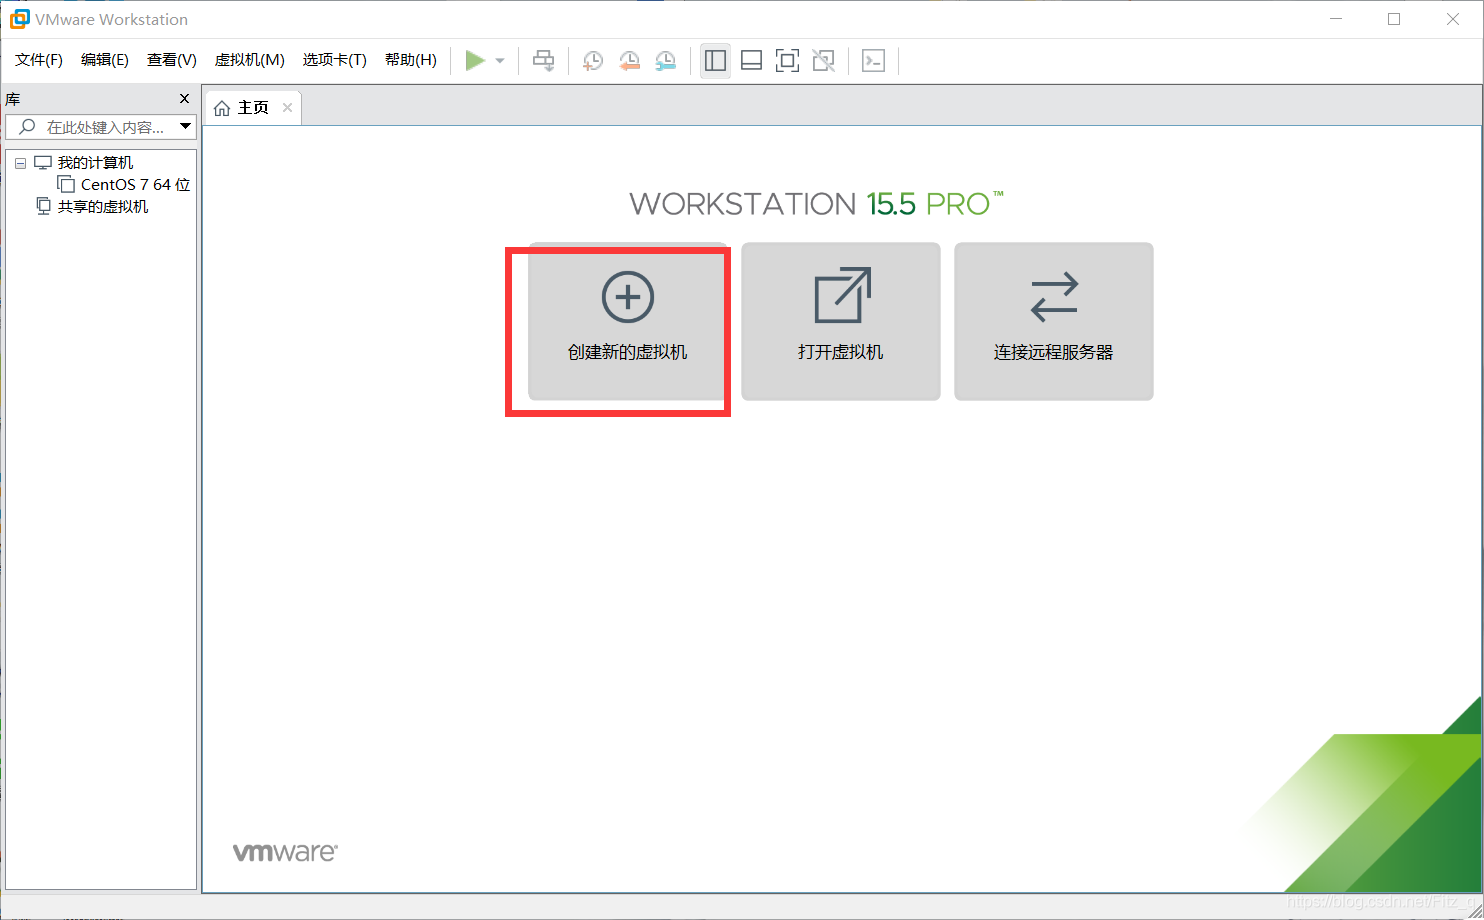Click 打开虚拟机 button
This screenshot has width=1484, height=920.
841,321
